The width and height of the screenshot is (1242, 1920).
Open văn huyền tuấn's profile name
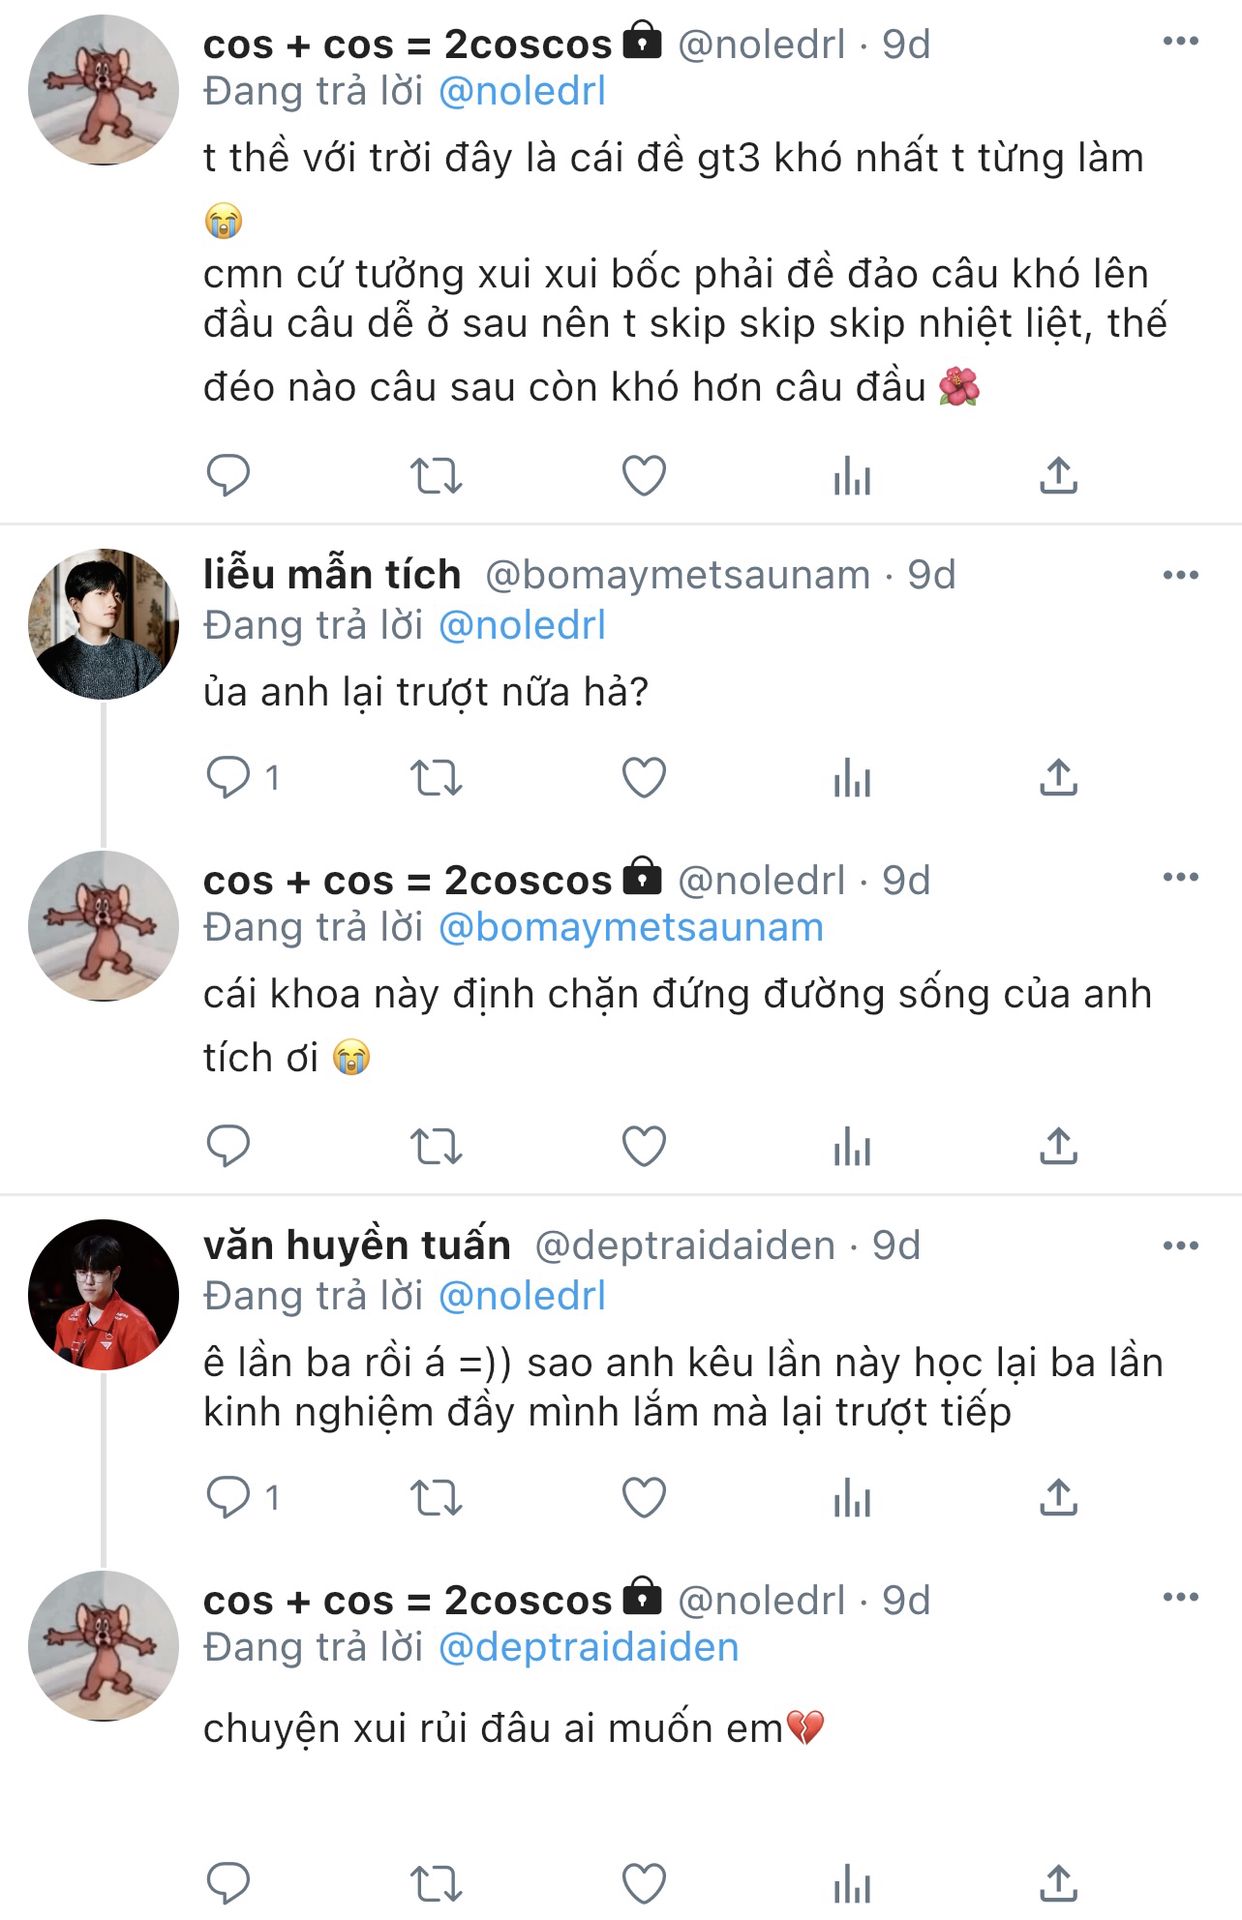coord(357,1246)
